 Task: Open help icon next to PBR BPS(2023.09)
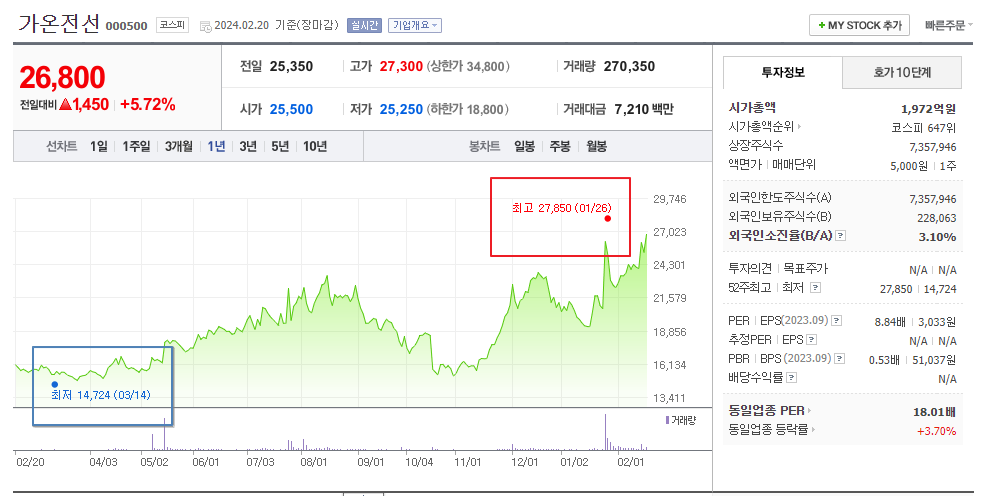tap(839, 359)
